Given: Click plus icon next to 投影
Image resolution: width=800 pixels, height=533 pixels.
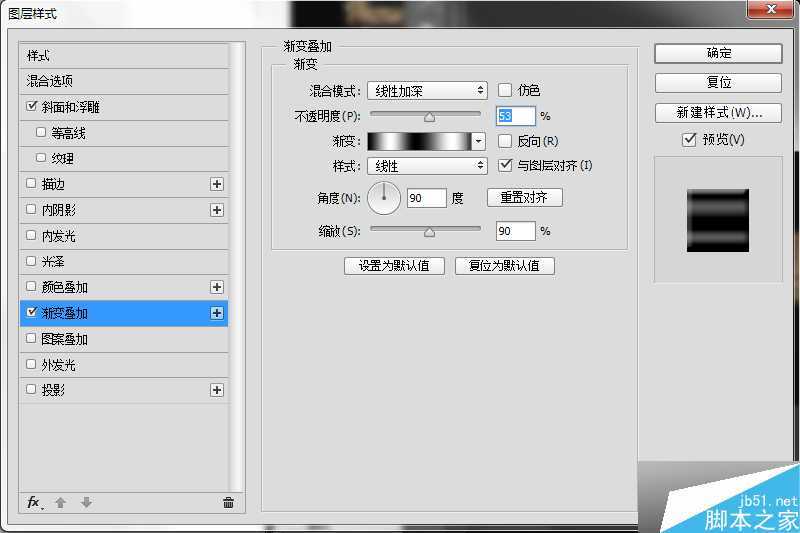Looking at the screenshot, I should [216, 390].
